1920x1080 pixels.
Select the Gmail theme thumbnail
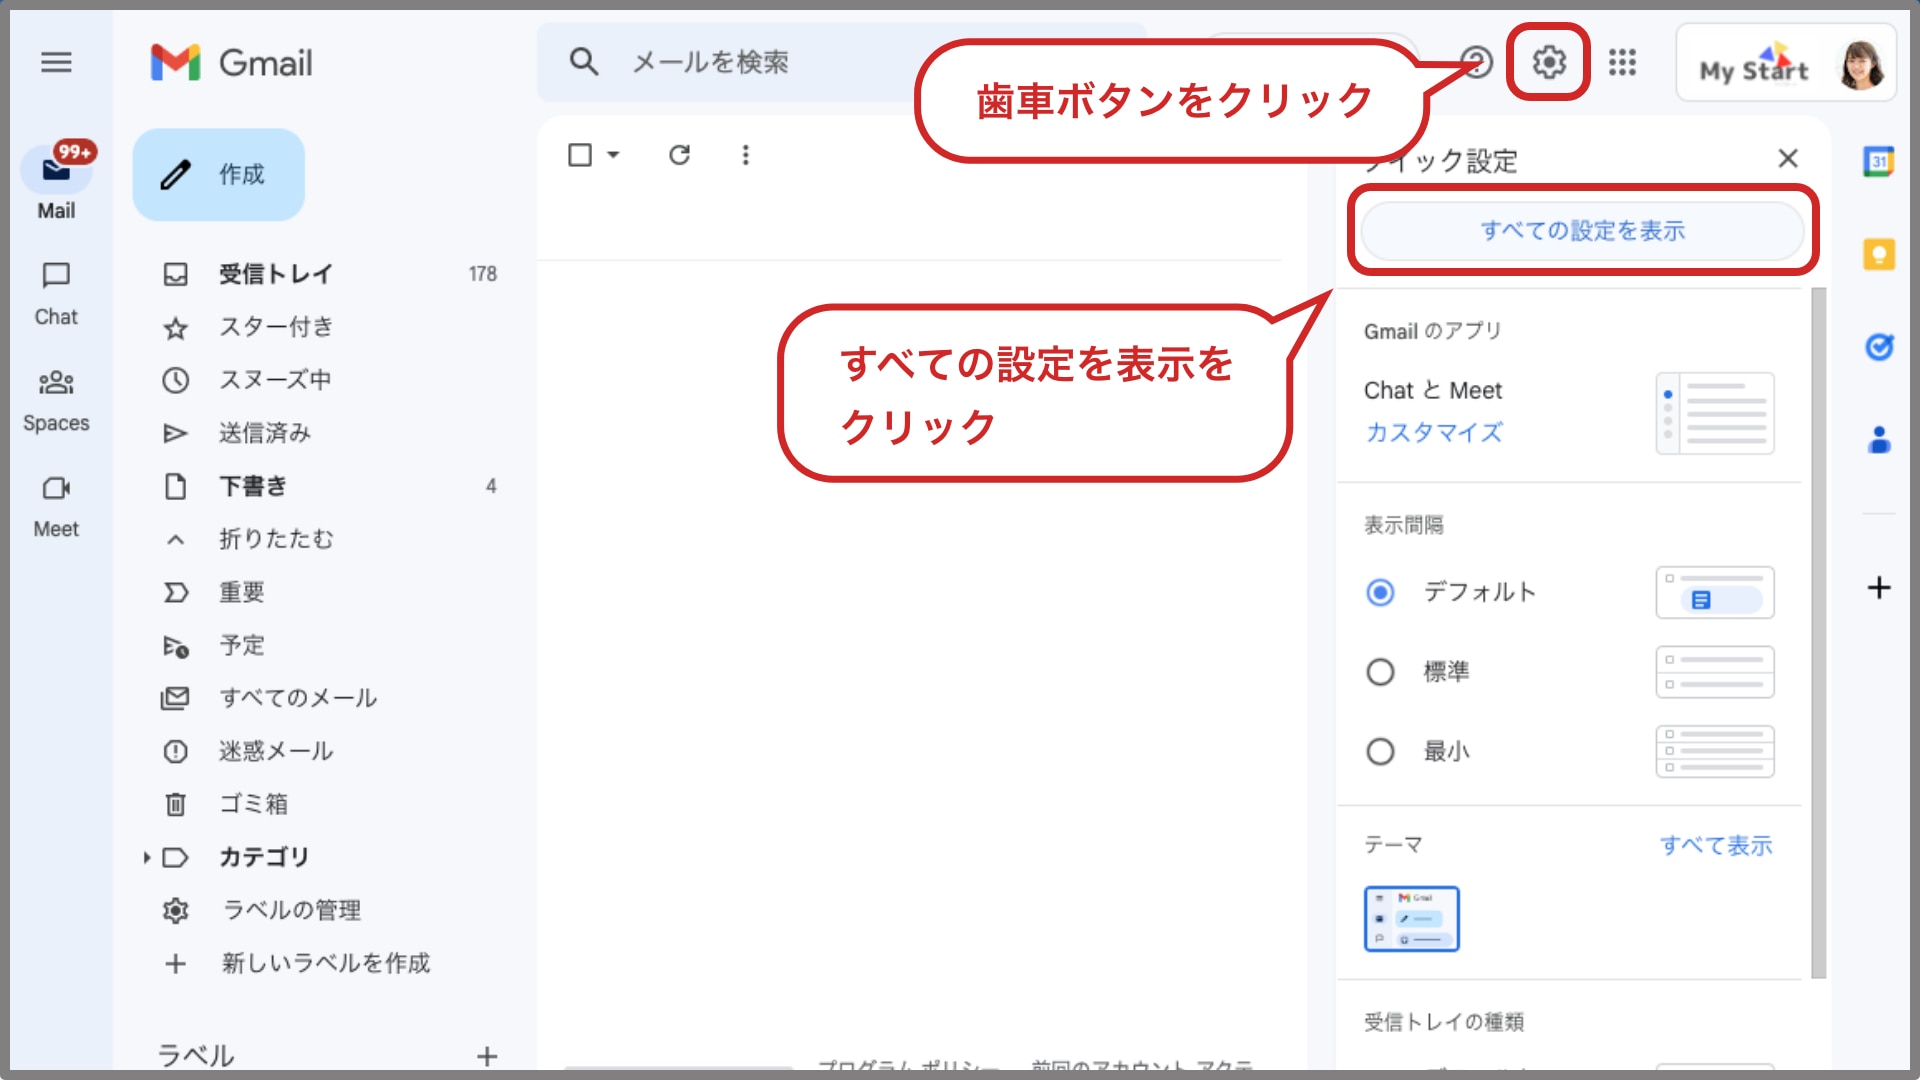[1412, 918]
